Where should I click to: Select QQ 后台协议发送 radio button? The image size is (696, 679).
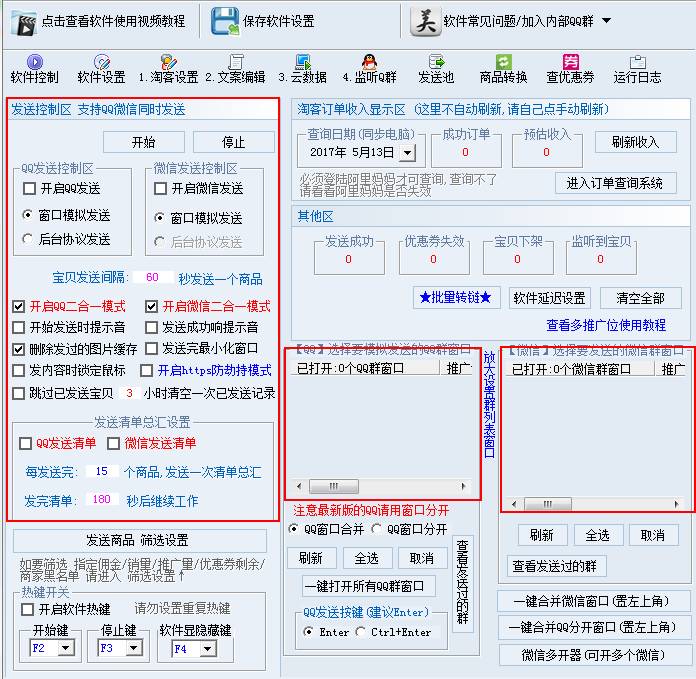28,239
